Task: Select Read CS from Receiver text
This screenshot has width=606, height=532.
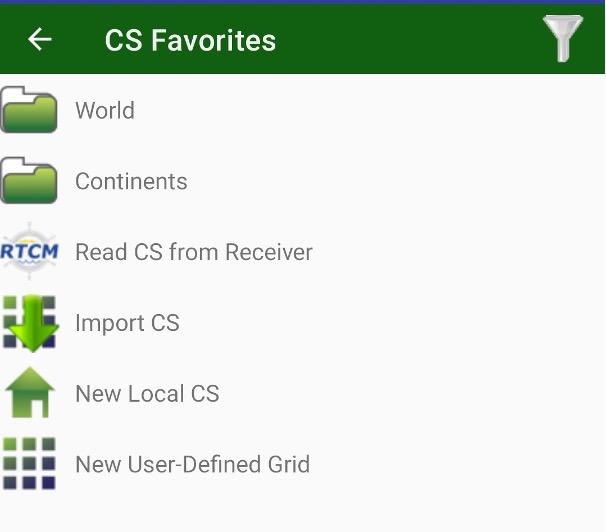Action: 194,252
